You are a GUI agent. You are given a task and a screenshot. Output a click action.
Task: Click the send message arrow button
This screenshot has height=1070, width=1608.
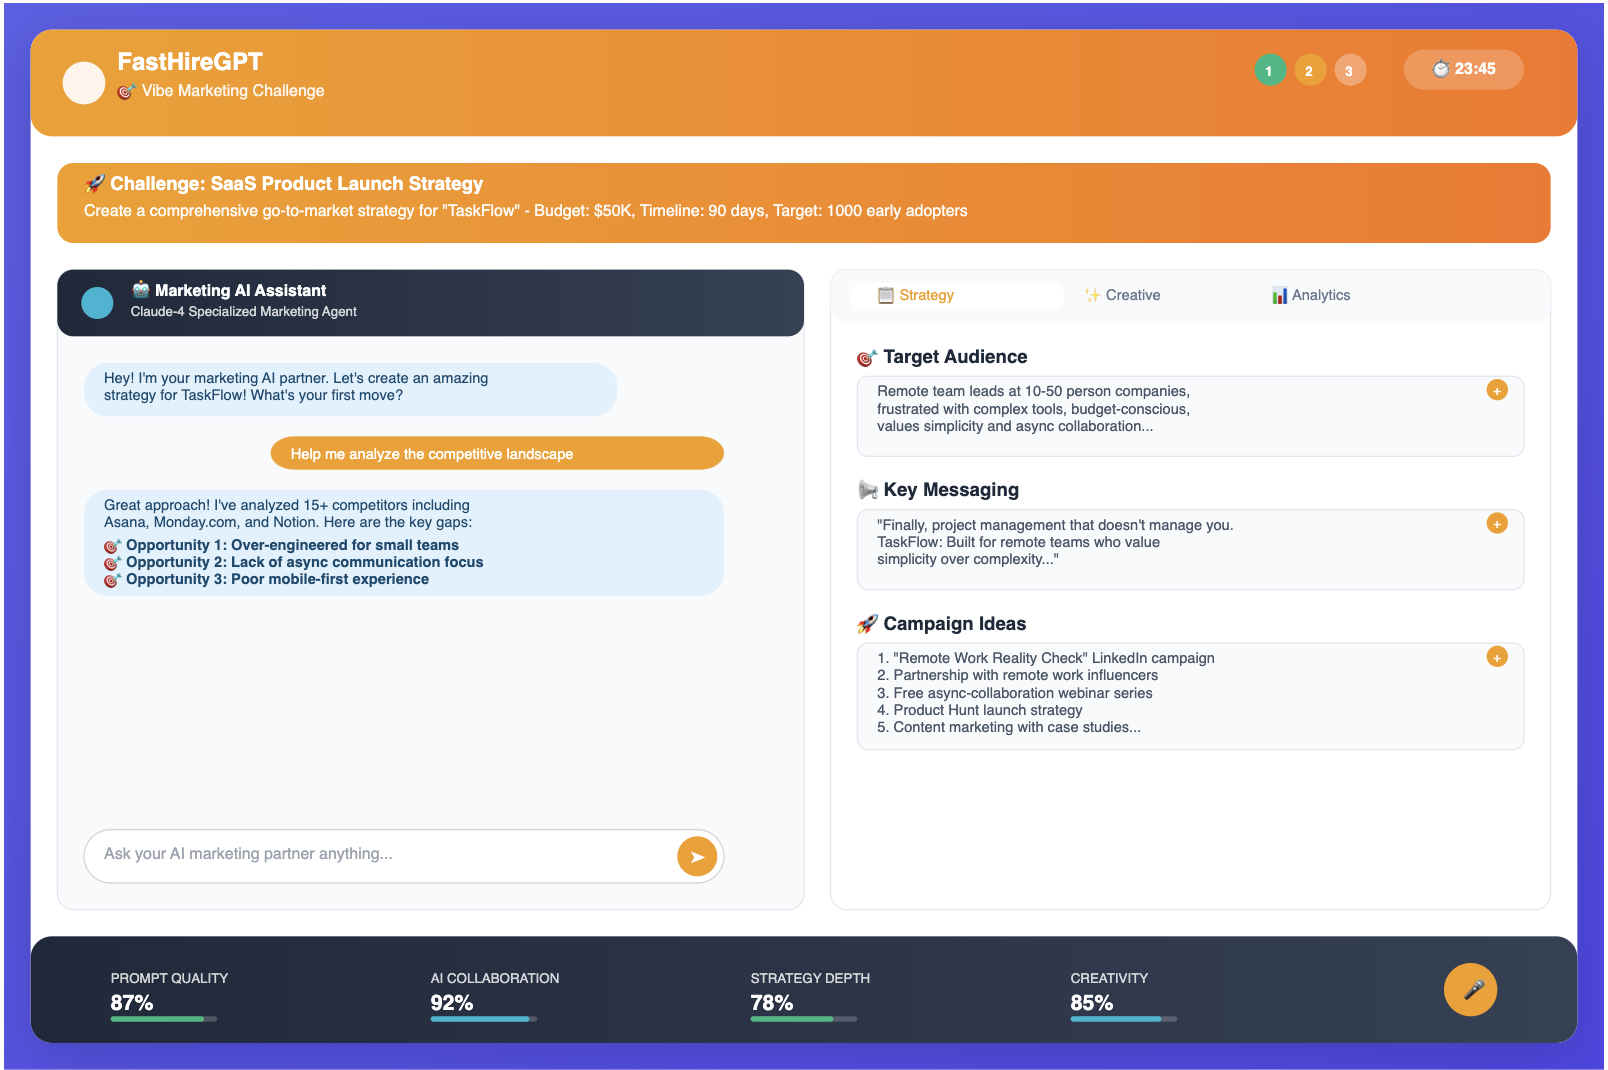pyautogui.click(x=697, y=857)
